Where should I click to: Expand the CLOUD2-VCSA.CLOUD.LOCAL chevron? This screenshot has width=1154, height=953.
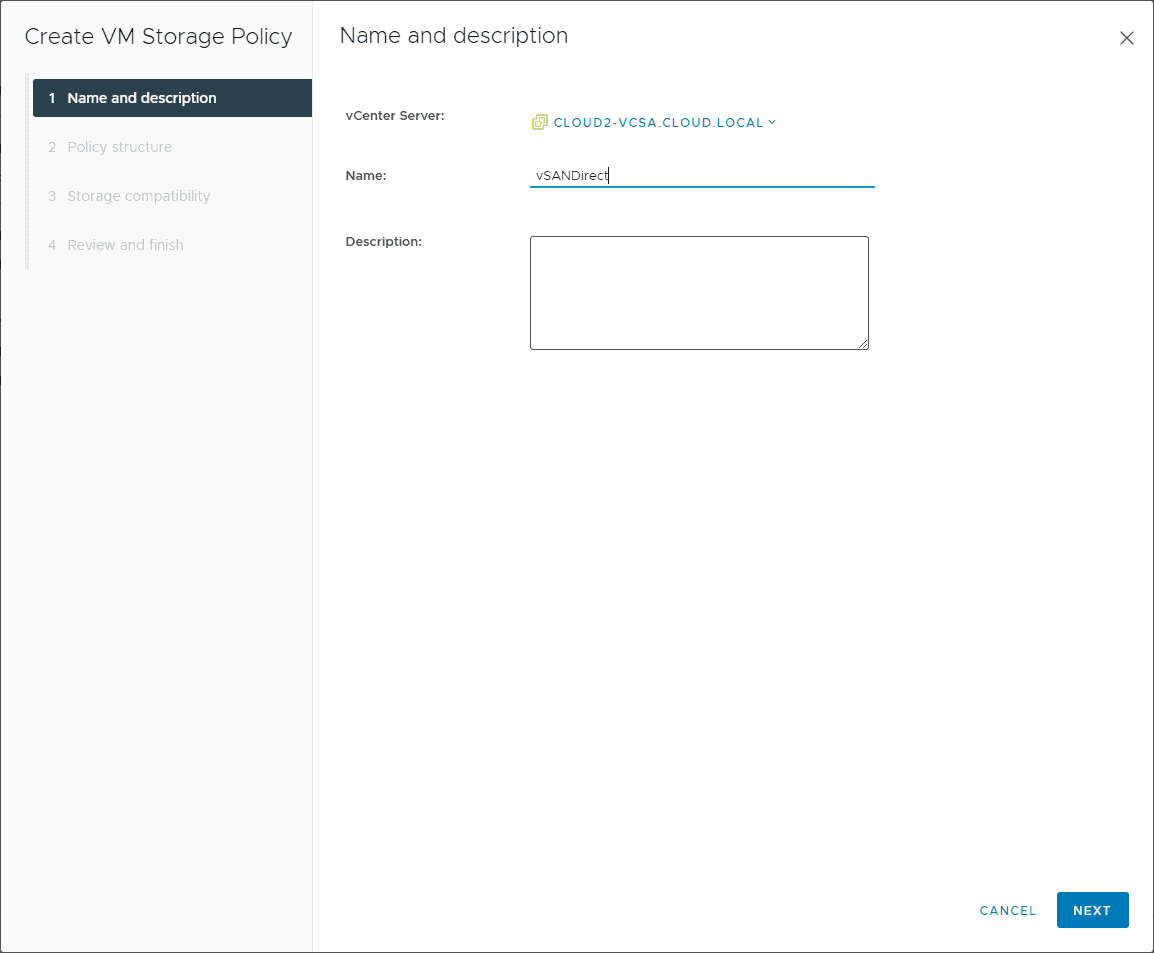(x=771, y=121)
